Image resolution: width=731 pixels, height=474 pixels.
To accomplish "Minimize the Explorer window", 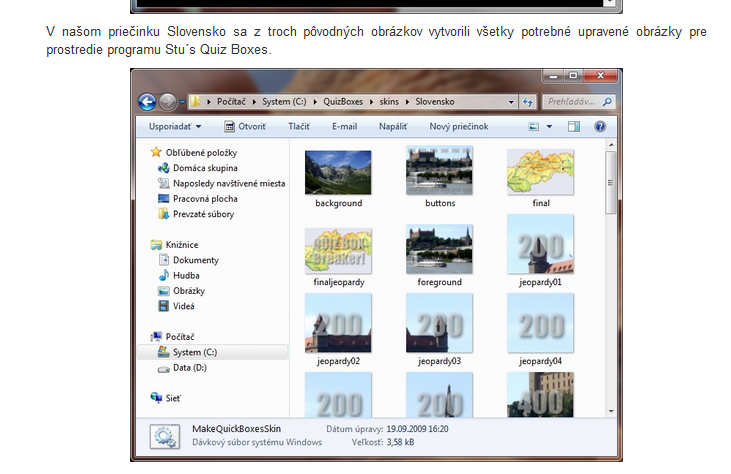I will click(553, 76).
